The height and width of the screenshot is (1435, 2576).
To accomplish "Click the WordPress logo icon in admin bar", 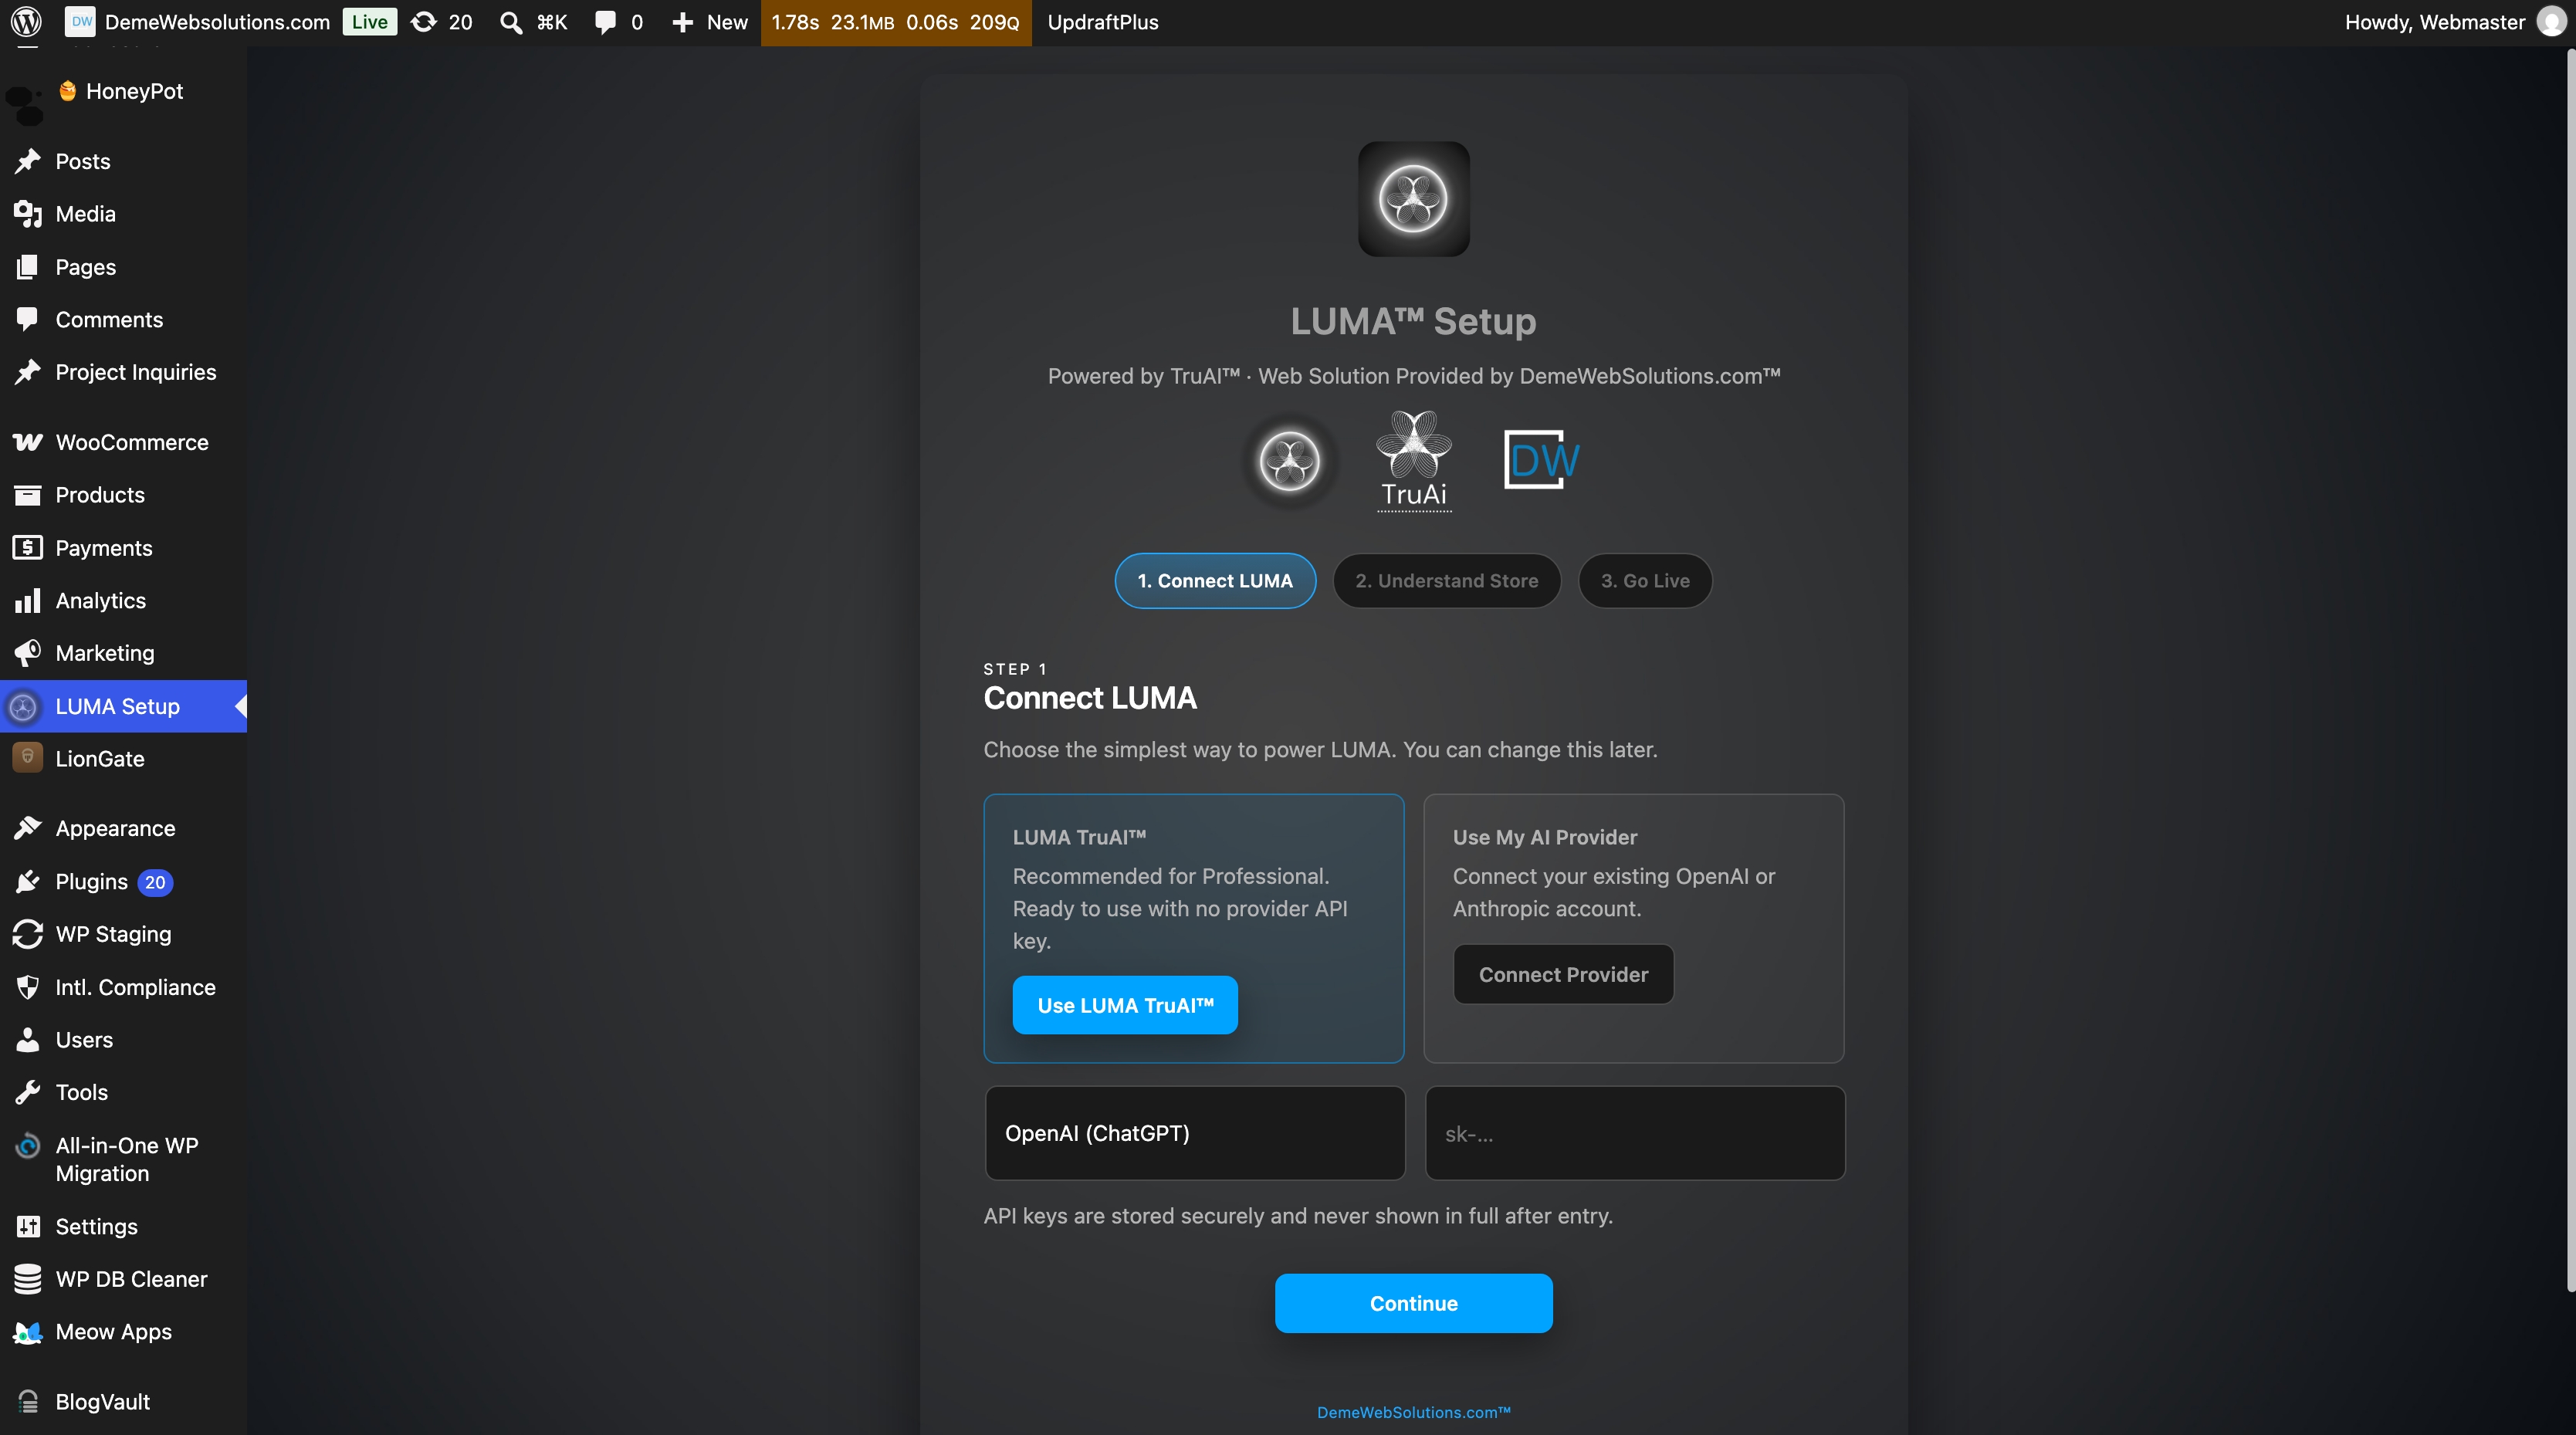I will (x=26, y=22).
